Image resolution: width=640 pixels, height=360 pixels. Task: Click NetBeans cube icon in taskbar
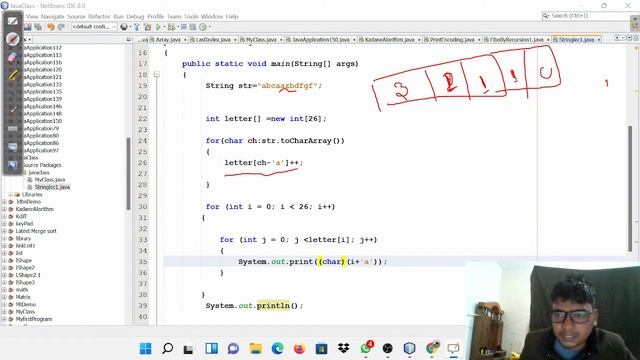[x=409, y=348]
